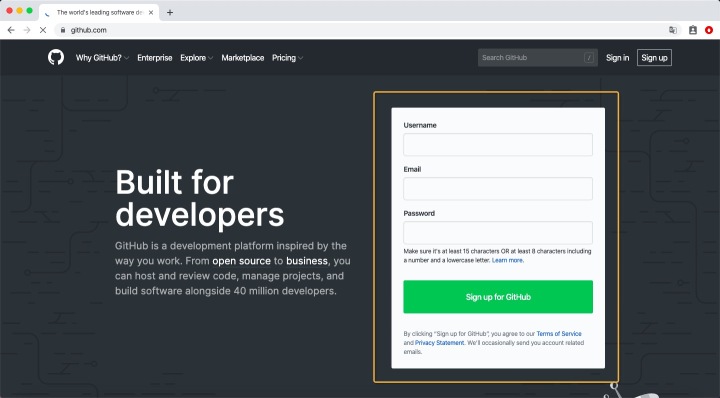Click the lock icon beside github.com

[x=63, y=30]
